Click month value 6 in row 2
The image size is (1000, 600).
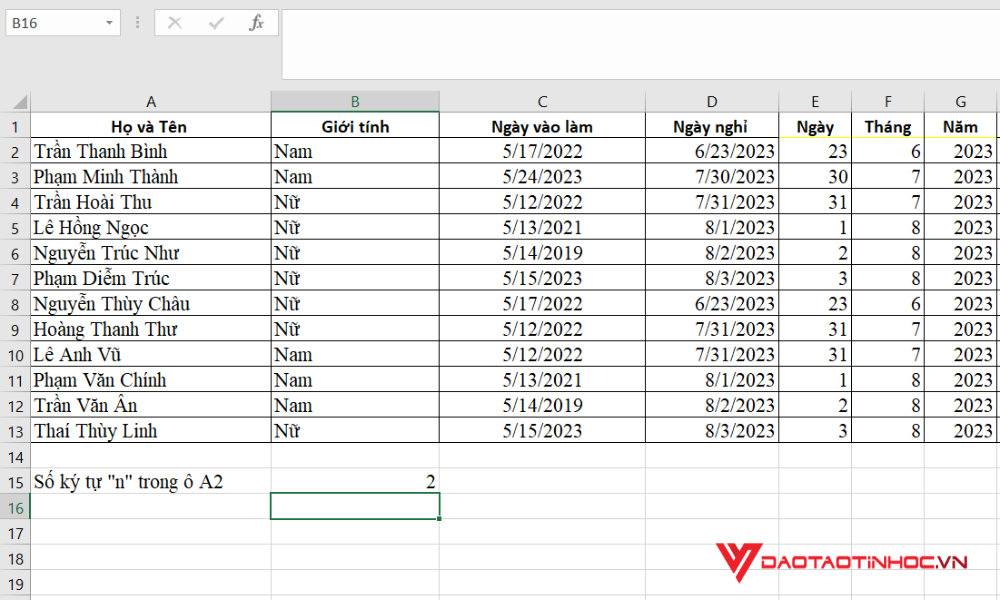888,151
